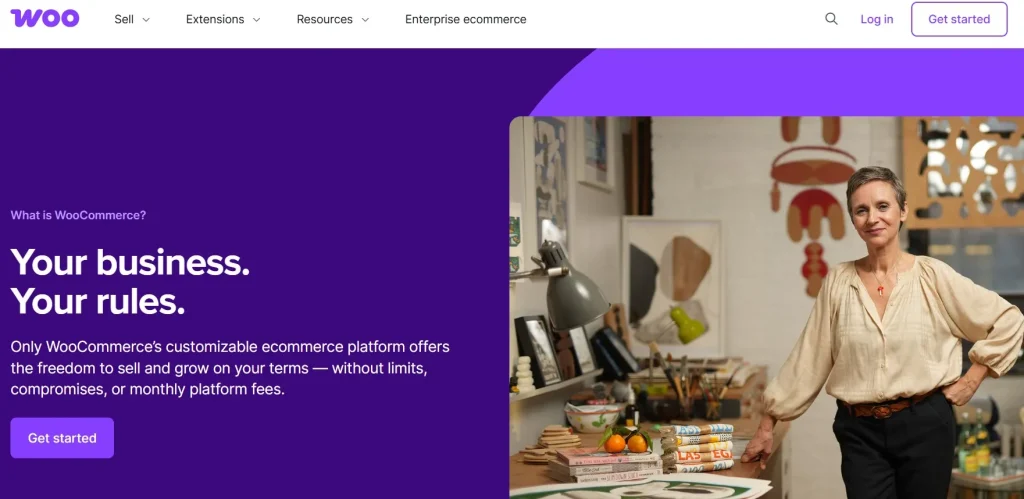Follow the What is WooCommerce? link
1024x499 pixels.
pyautogui.click(x=78, y=215)
